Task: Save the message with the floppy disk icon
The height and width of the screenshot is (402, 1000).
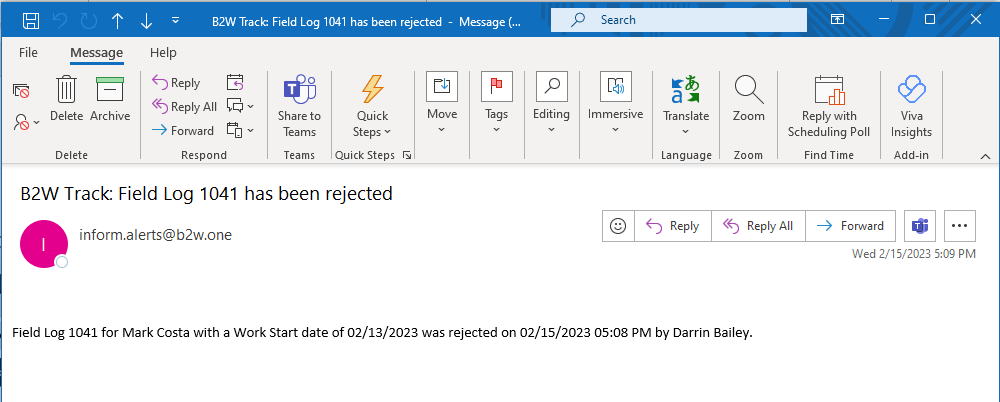Action: coord(31,21)
